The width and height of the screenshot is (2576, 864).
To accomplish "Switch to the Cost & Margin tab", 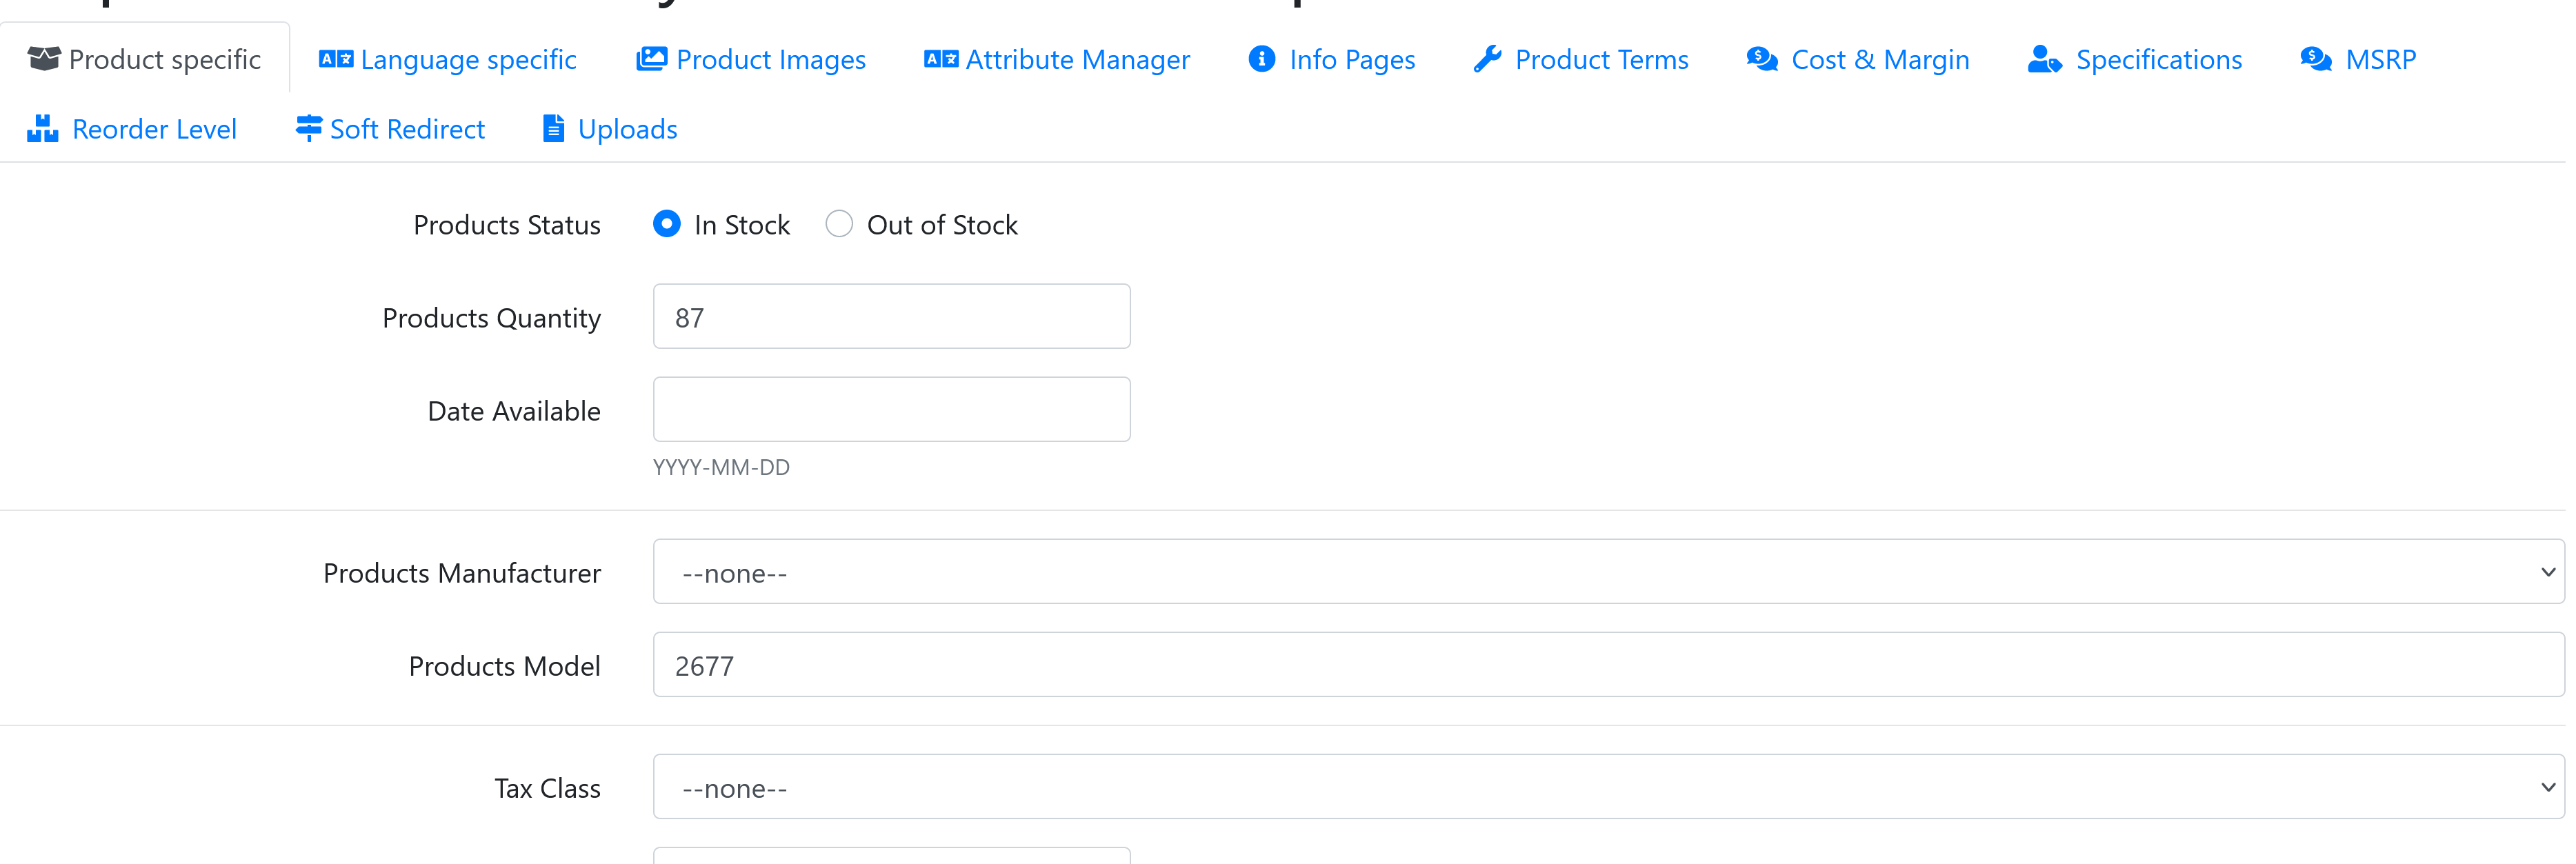I will [1858, 59].
